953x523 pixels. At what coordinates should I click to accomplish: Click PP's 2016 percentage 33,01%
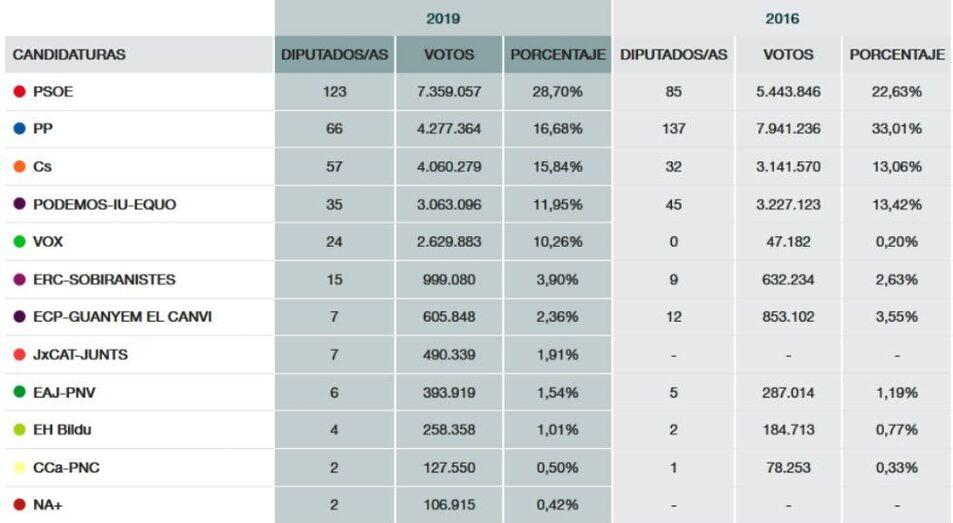click(x=896, y=129)
